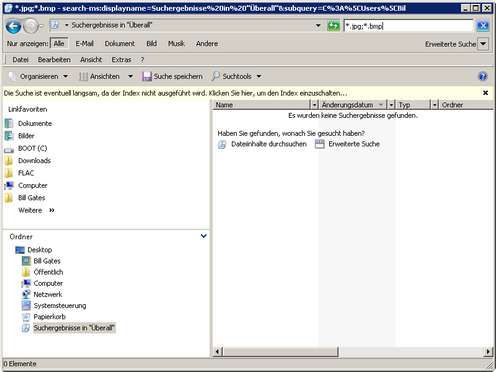Image resolution: width=496 pixels, height=372 pixels.
Task: Open the Suchtools dropdown
Action: [x=259, y=77]
